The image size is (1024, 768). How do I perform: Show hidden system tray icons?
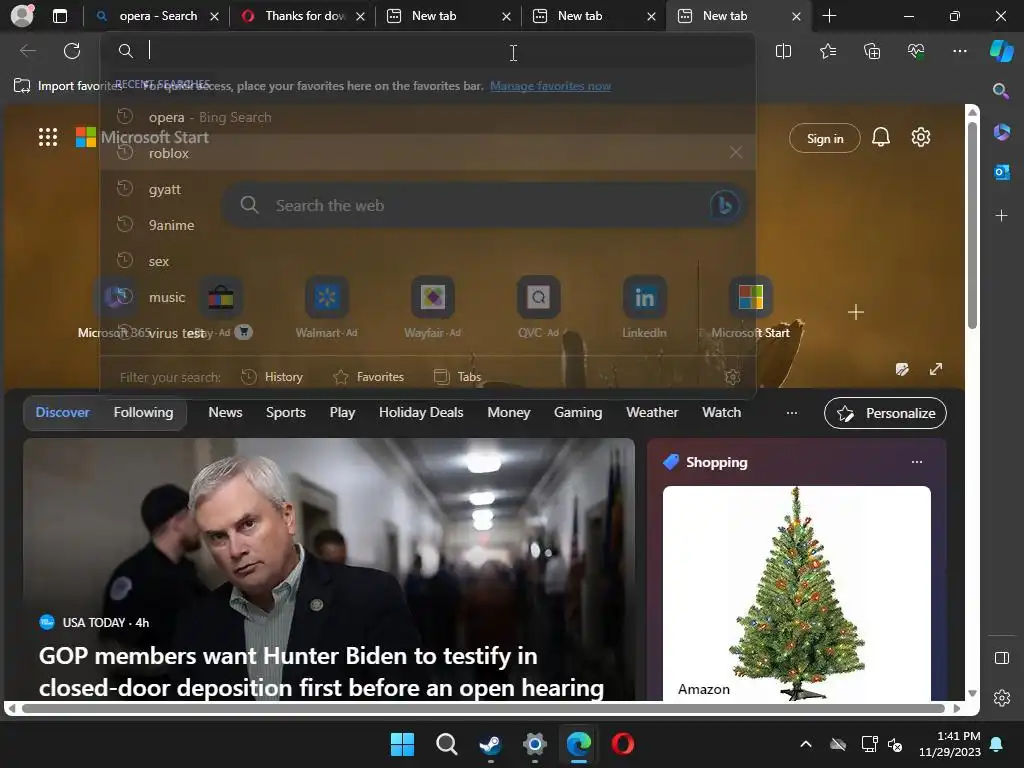806,744
